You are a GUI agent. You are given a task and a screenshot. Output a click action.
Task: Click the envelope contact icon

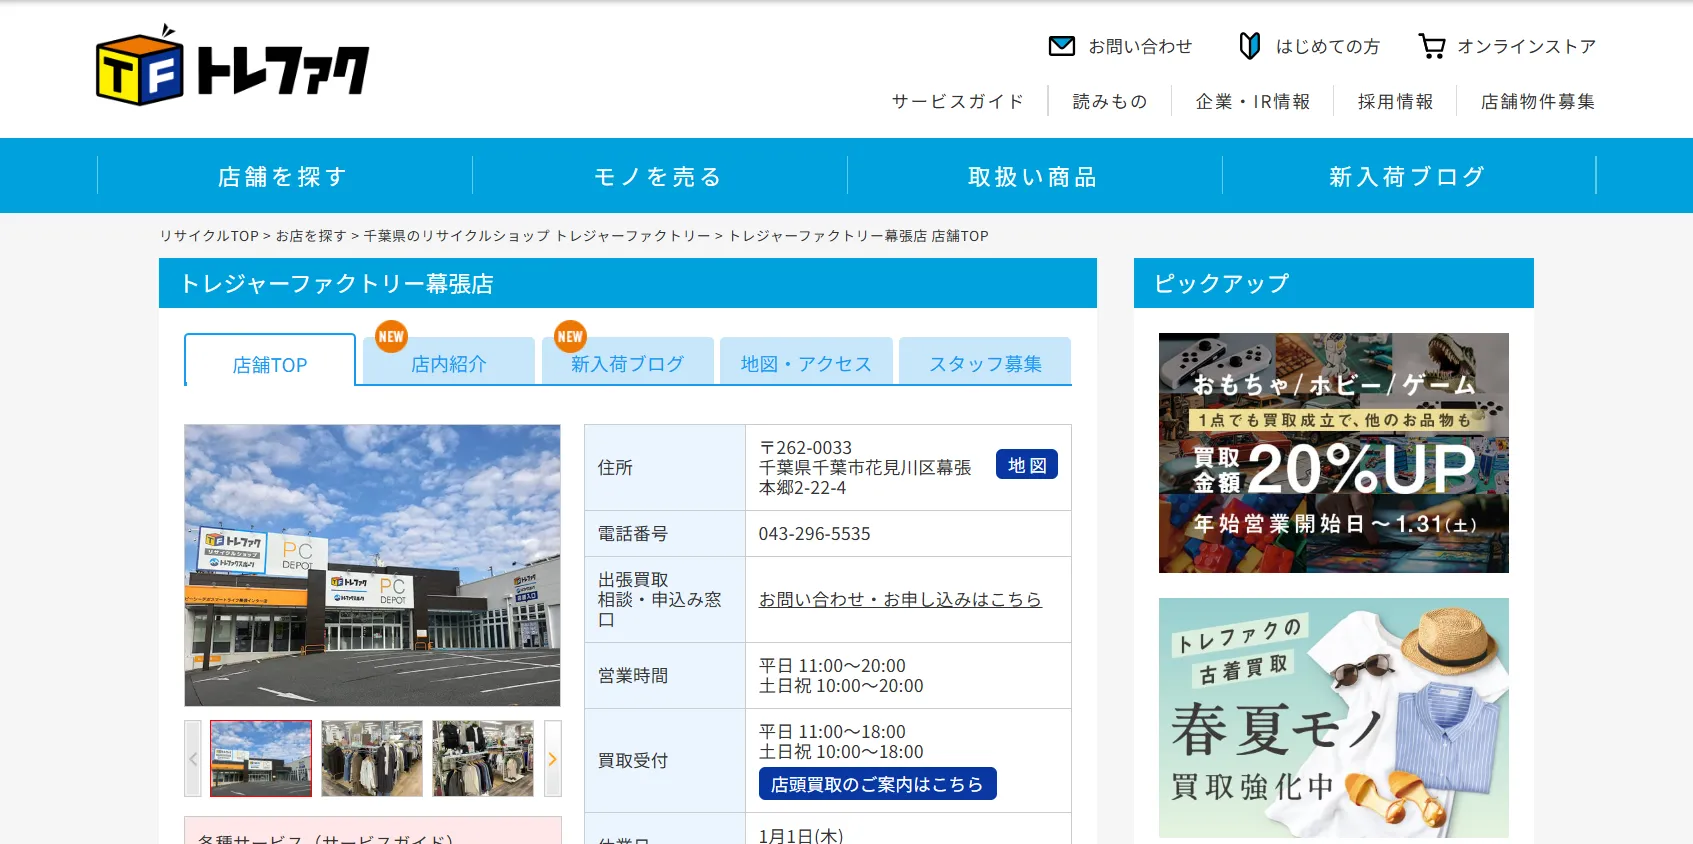pyautogui.click(x=1061, y=46)
